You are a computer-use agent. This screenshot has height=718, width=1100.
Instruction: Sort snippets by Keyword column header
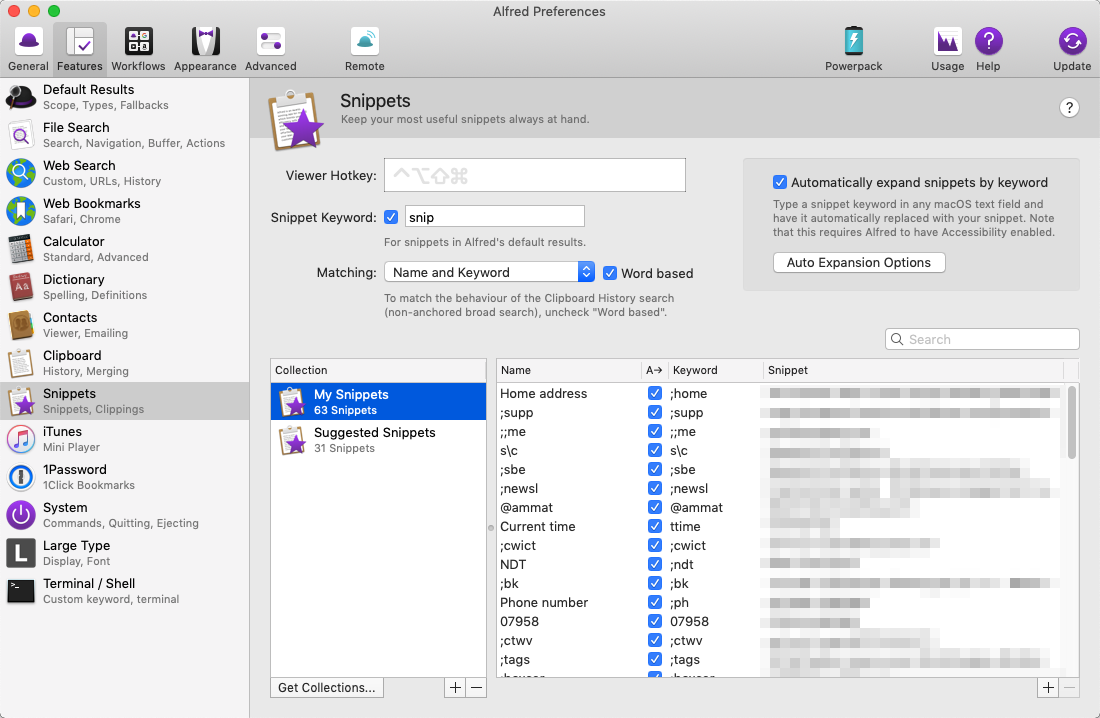[x=715, y=370]
